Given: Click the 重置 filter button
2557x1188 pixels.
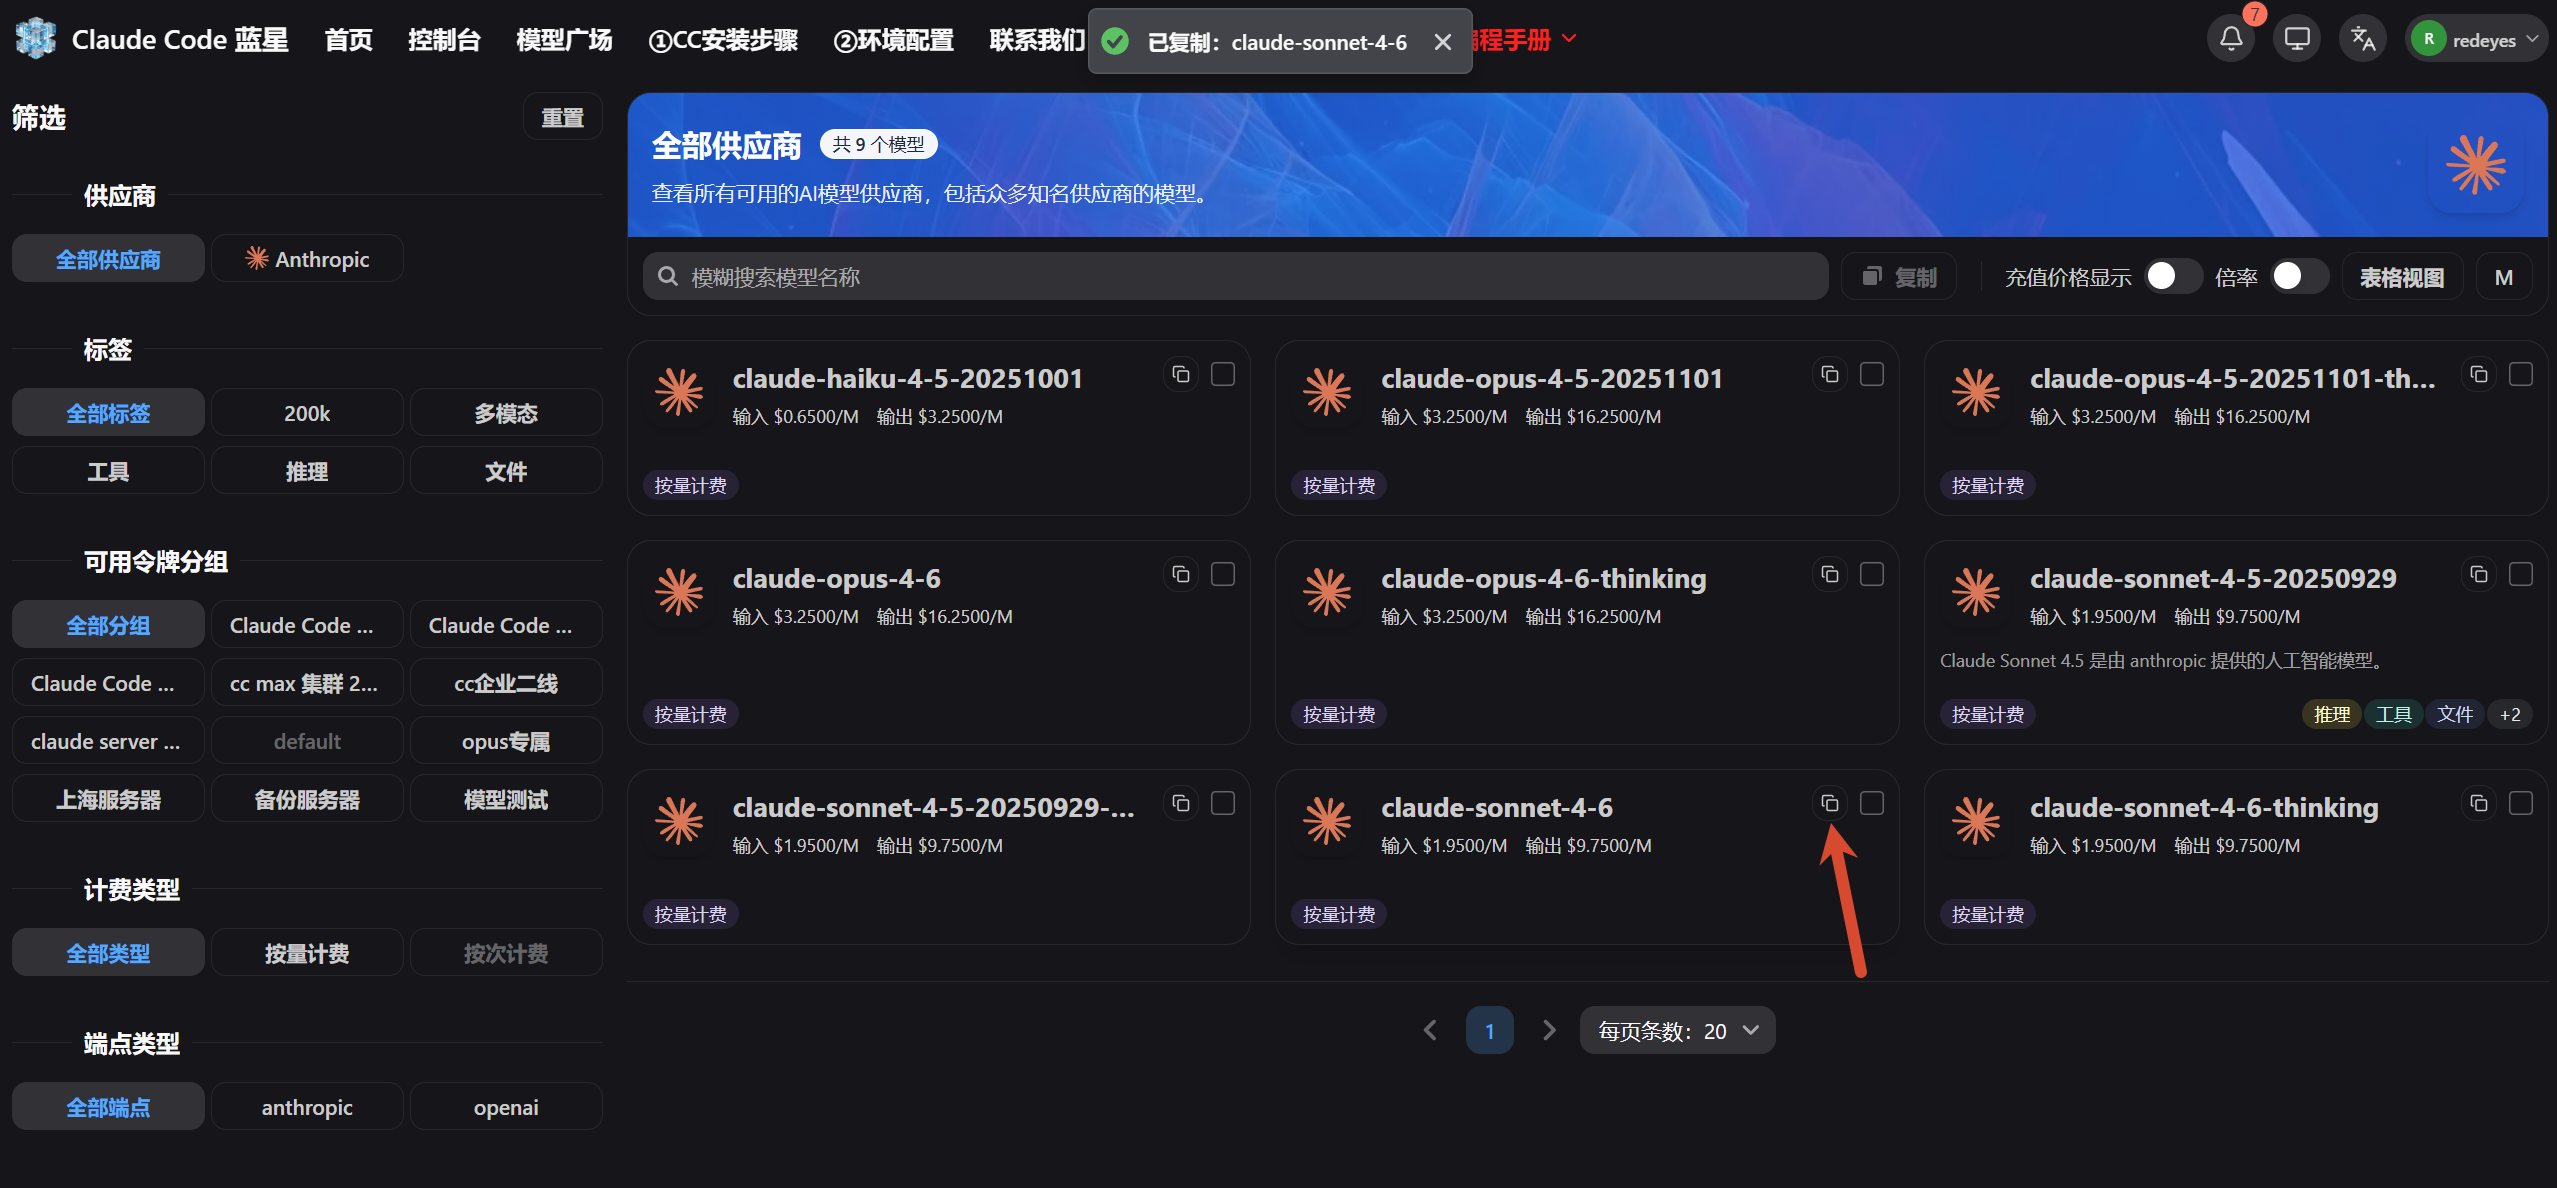Looking at the screenshot, I should (x=562, y=117).
